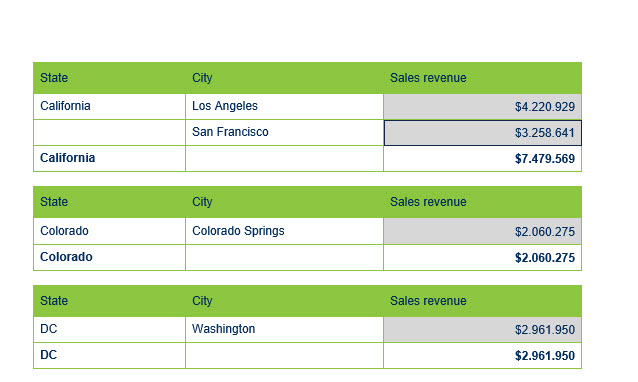Click the $4.220.929 revenue cell
The width and height of the screenshot is (638, 382).
(x=482, y=106)
